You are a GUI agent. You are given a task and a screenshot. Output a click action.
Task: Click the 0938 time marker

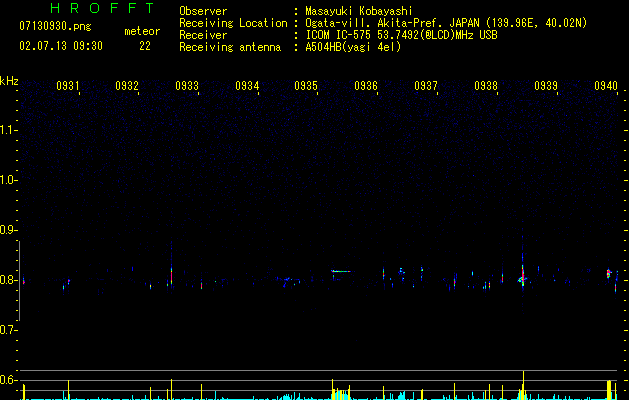pos(486,85)
